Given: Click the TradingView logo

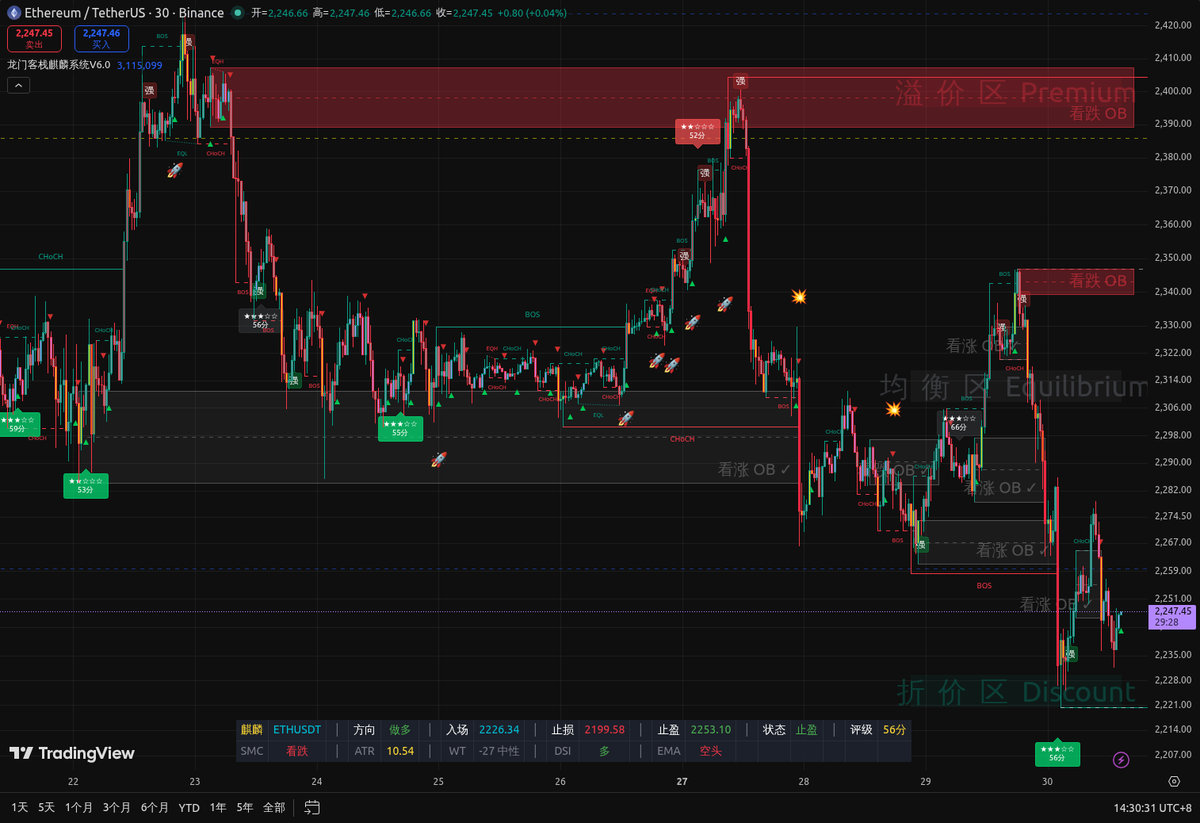Looking at the screenshot, I should [22, 752].
